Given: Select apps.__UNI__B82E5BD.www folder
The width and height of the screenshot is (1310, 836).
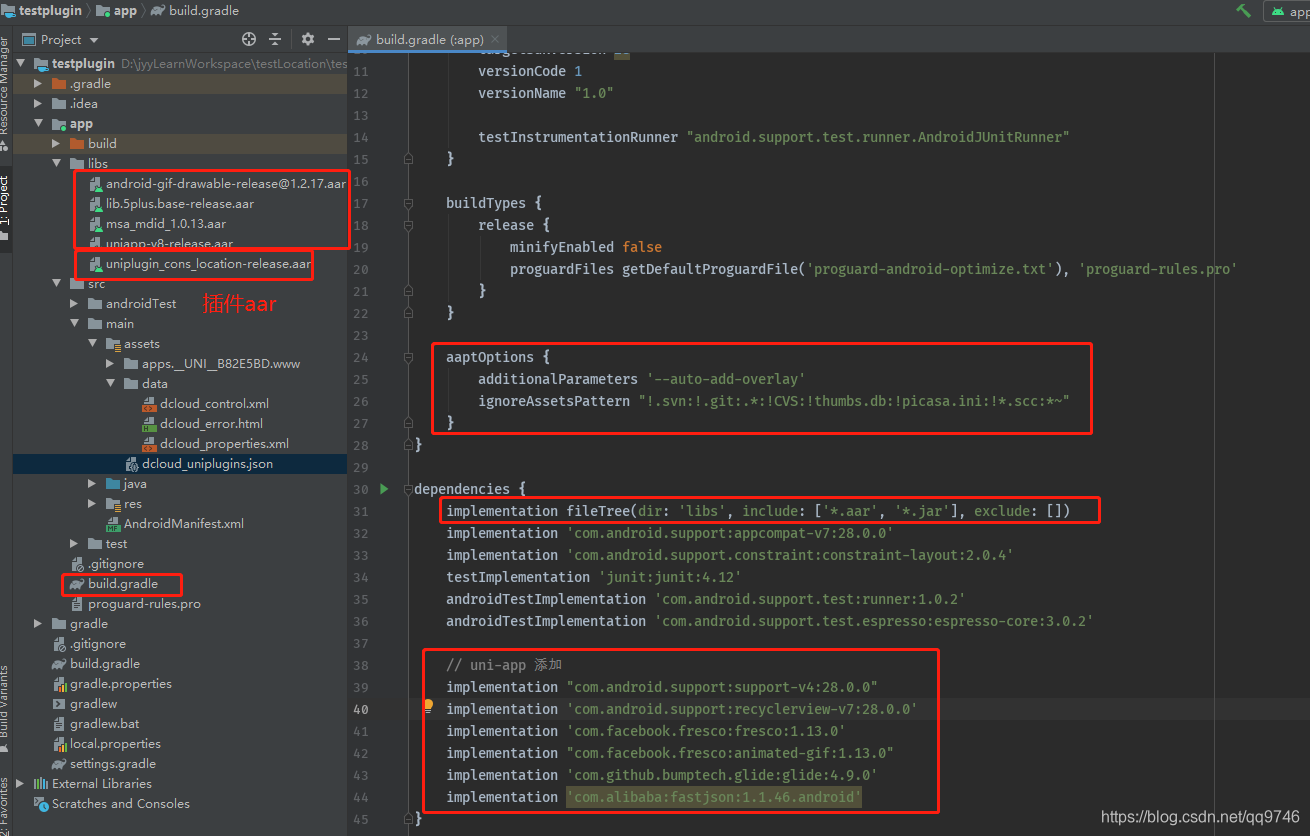Looking at the screenshot, I should pyautogui.click(x=211, y=364).
